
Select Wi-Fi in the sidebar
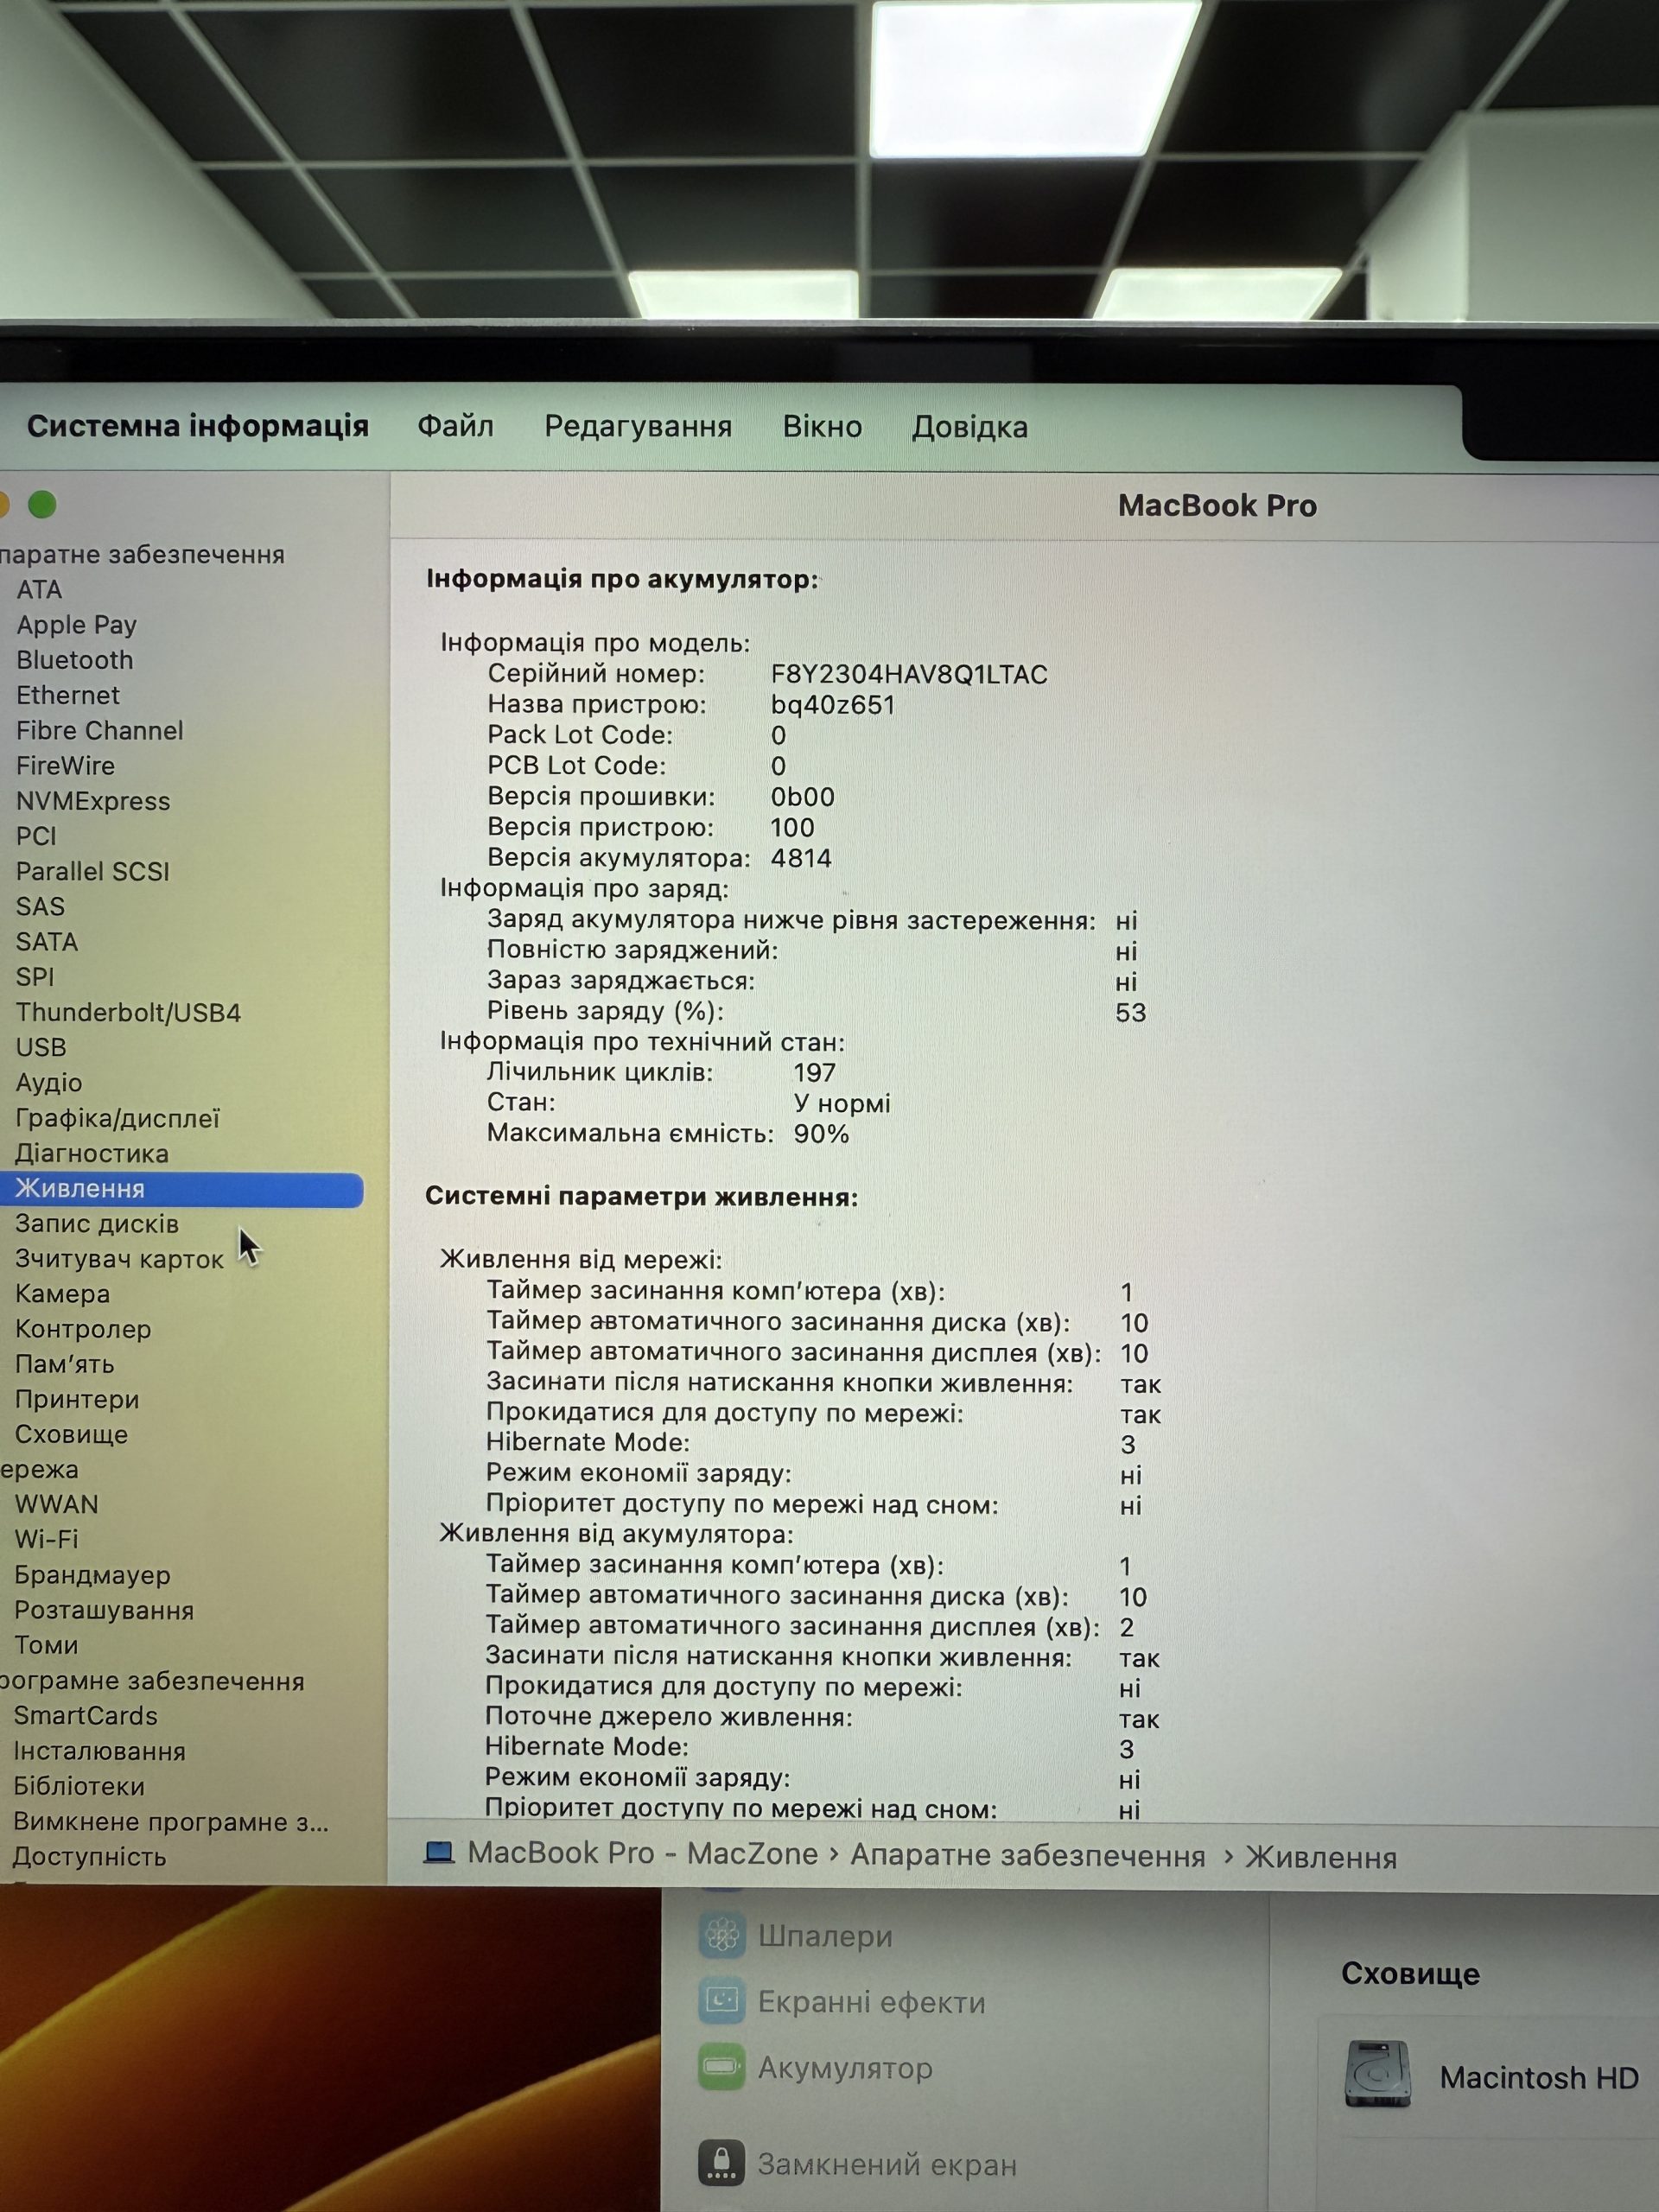tap(46, 1539)
